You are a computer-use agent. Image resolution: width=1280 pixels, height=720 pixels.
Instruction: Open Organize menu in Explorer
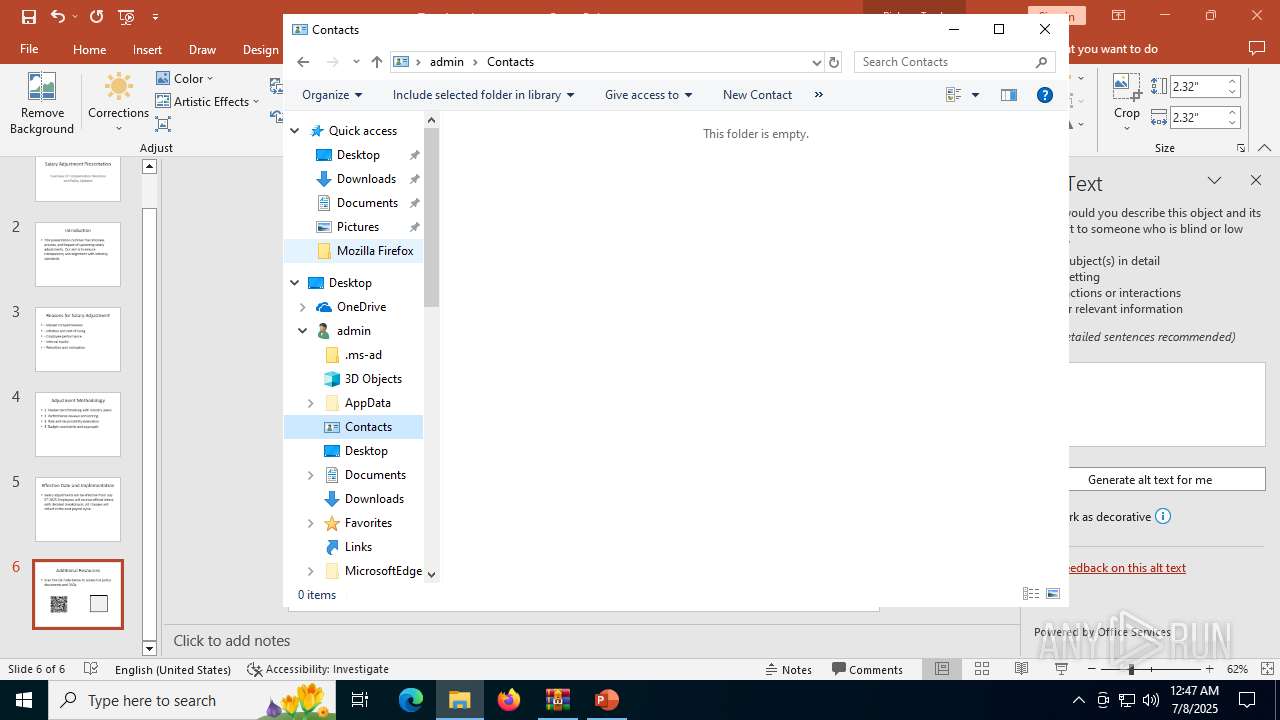click(332, 95)
